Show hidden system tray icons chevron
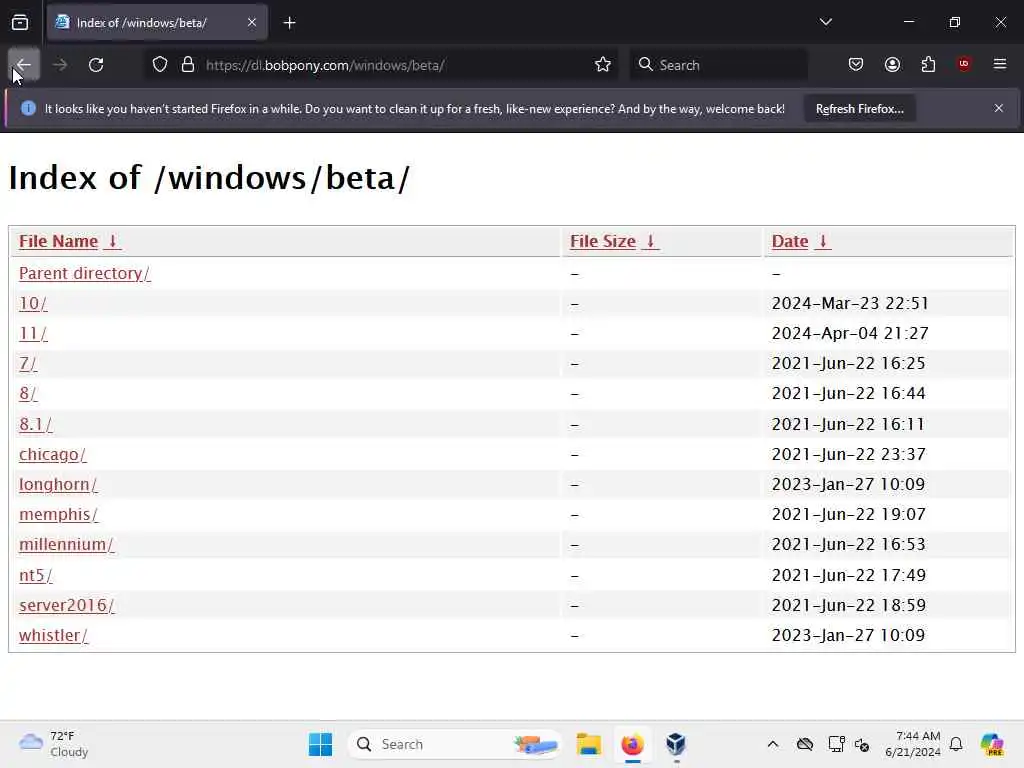The image size is (1024, 768). [x=773, y=744]
